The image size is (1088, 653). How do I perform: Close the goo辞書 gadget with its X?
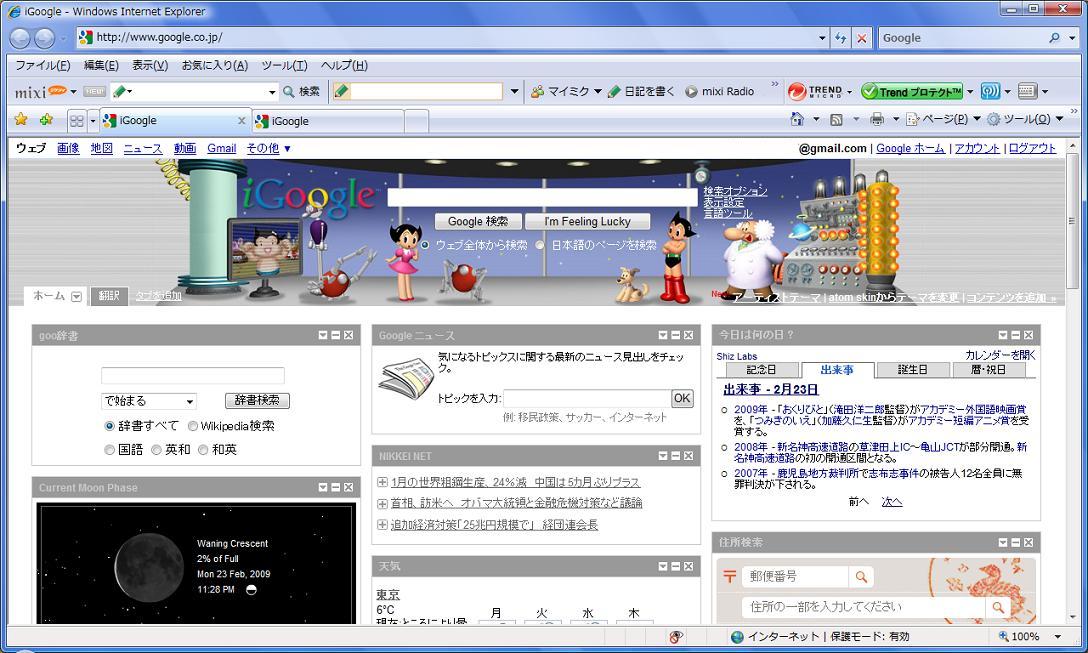pos(348,335)
